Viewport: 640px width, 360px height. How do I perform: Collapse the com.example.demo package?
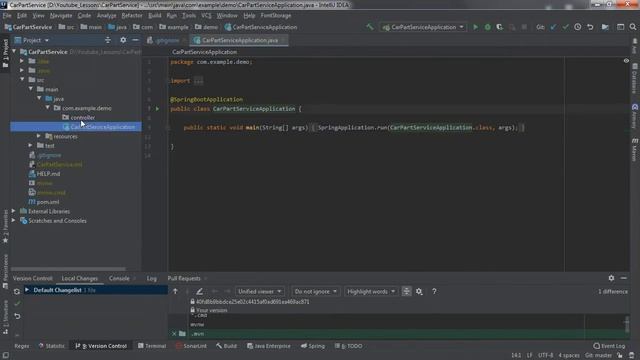pos(48,108)
